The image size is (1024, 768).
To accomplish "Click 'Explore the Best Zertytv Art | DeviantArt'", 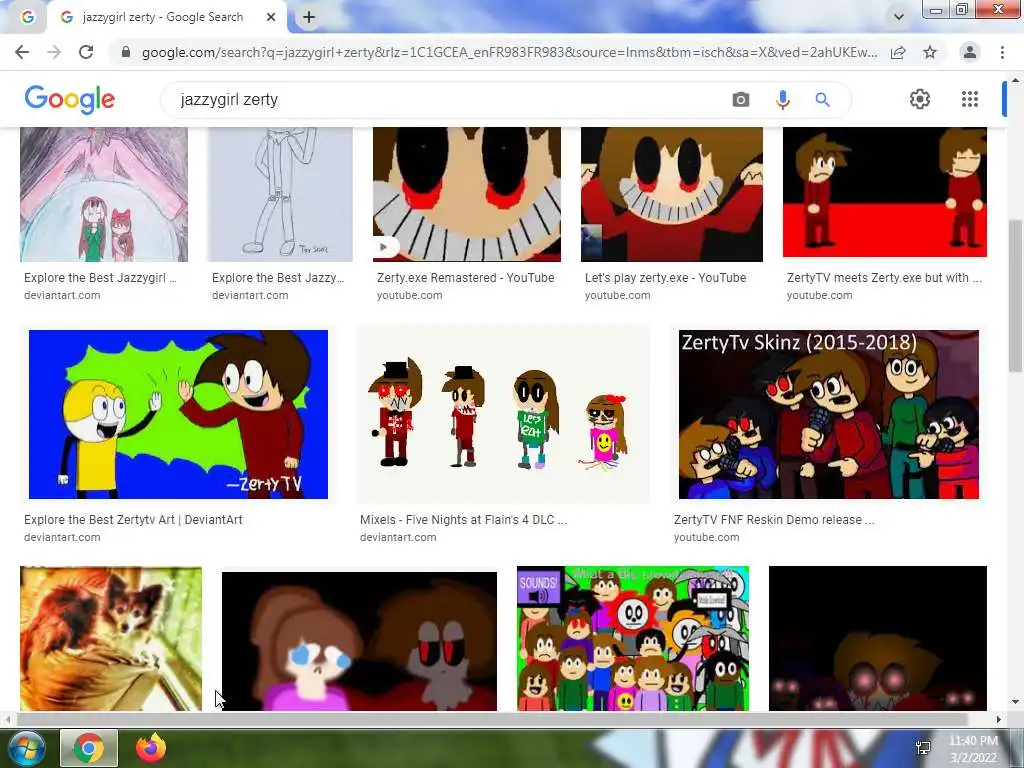I will 133,520.
